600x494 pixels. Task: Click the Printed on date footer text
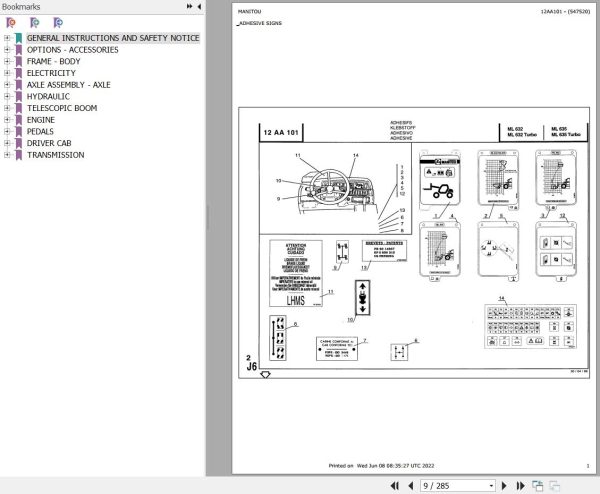[381, 466]
